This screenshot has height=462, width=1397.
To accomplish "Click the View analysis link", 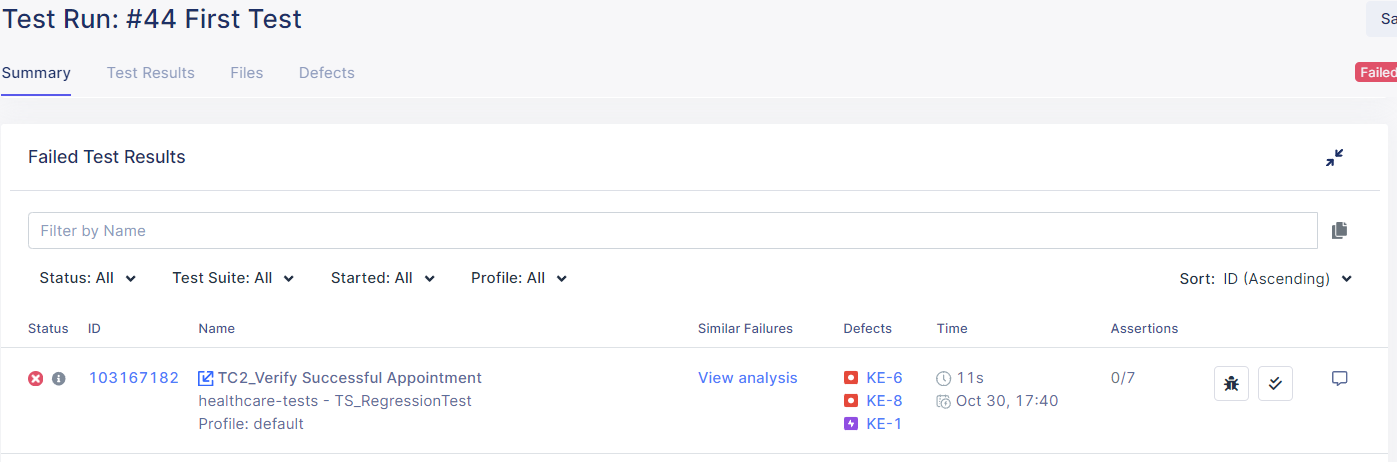I will click(x=748, y=378).
